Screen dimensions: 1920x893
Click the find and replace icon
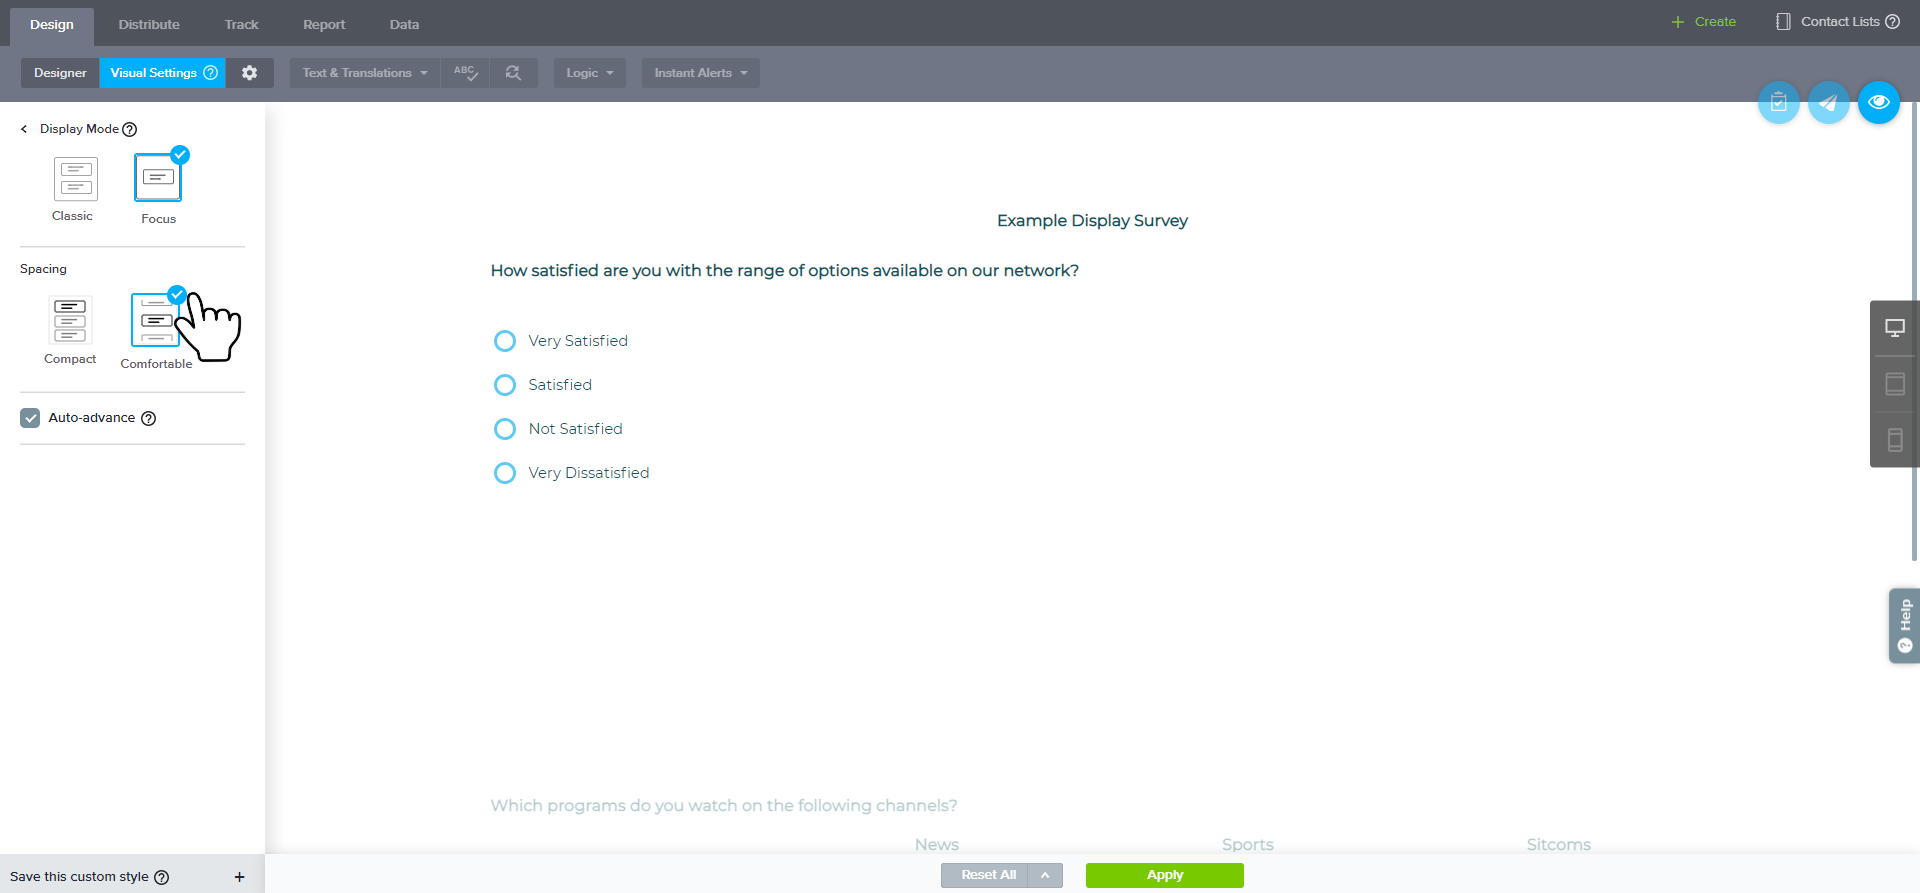[513, 73]
